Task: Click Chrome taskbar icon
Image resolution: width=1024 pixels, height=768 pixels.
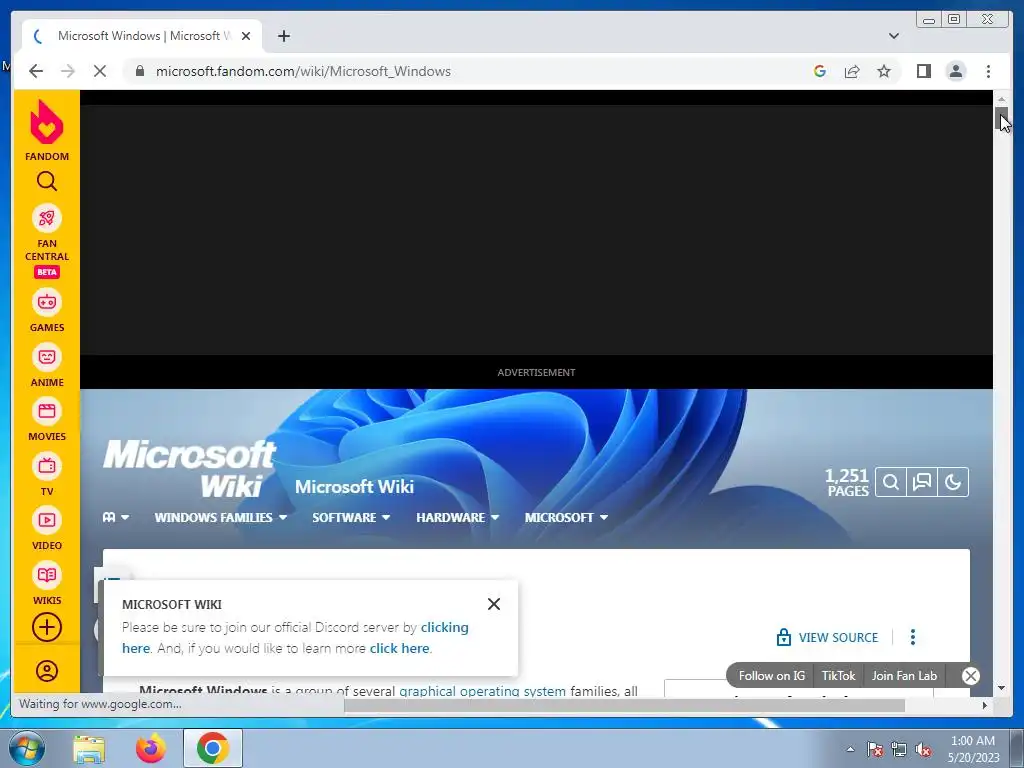Action: pyautogui.click(x=212, y=748)
